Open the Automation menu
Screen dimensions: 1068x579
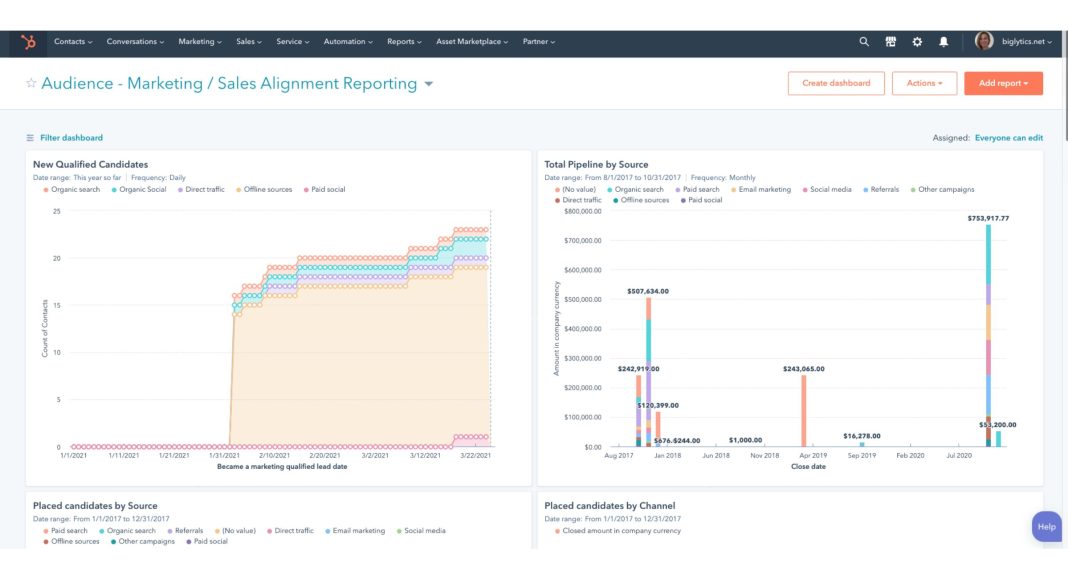[x=348, y=41]
